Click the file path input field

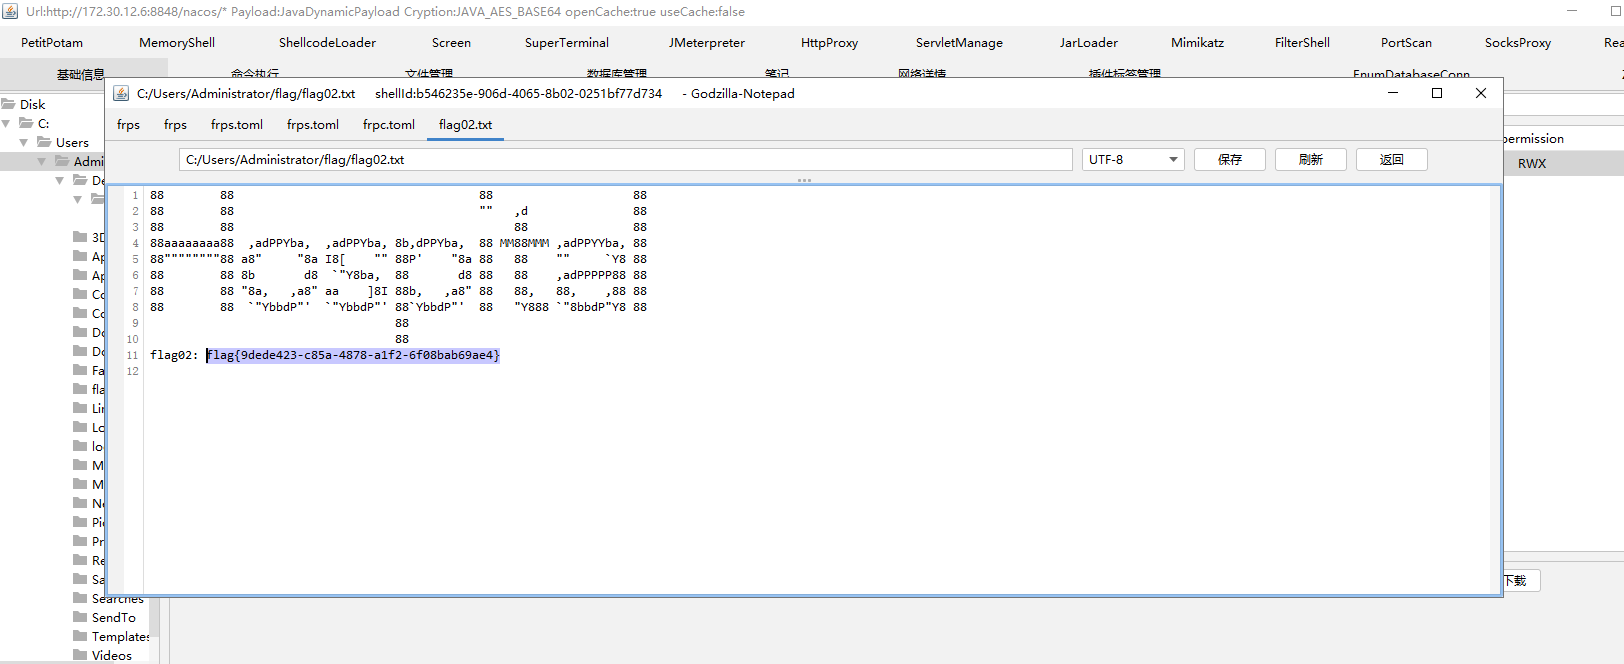click(x=626, y=160)
